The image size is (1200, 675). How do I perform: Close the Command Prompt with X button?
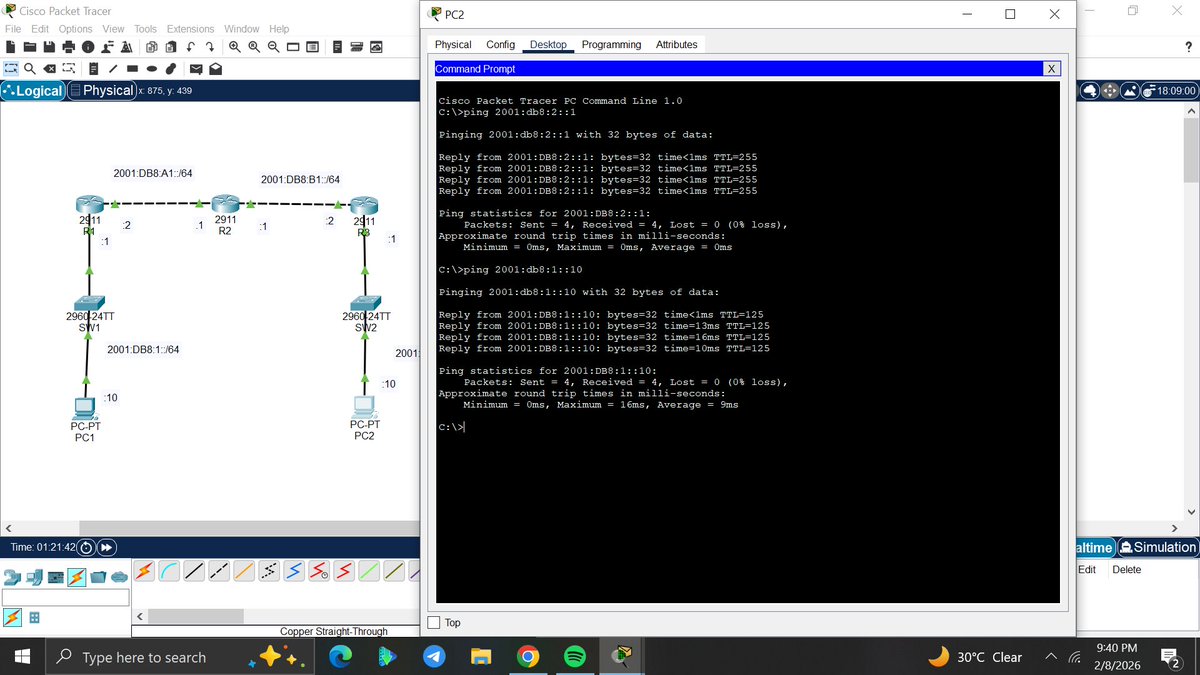1051,69
